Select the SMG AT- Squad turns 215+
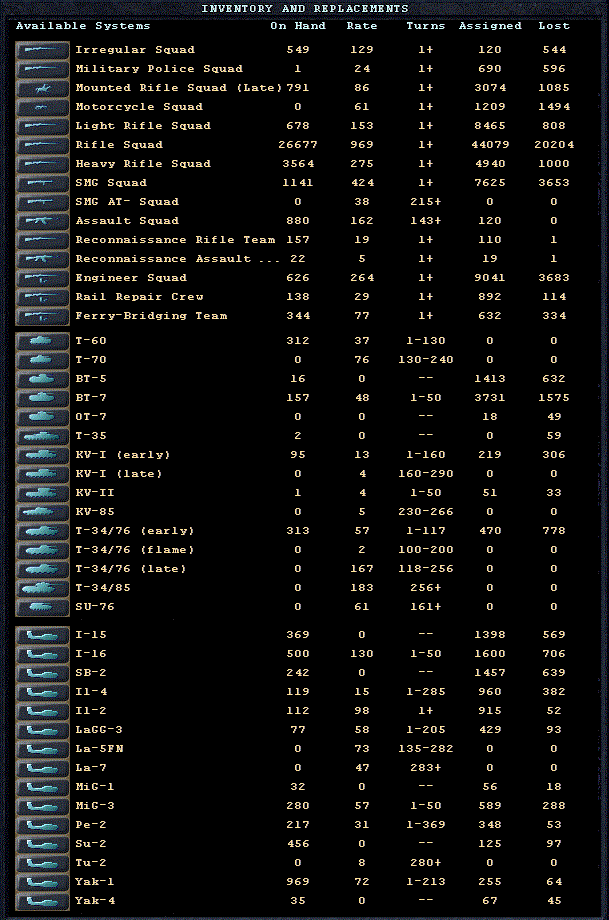Image resolution: width=609 pixels, height=920 pixels. coord(426,202)
